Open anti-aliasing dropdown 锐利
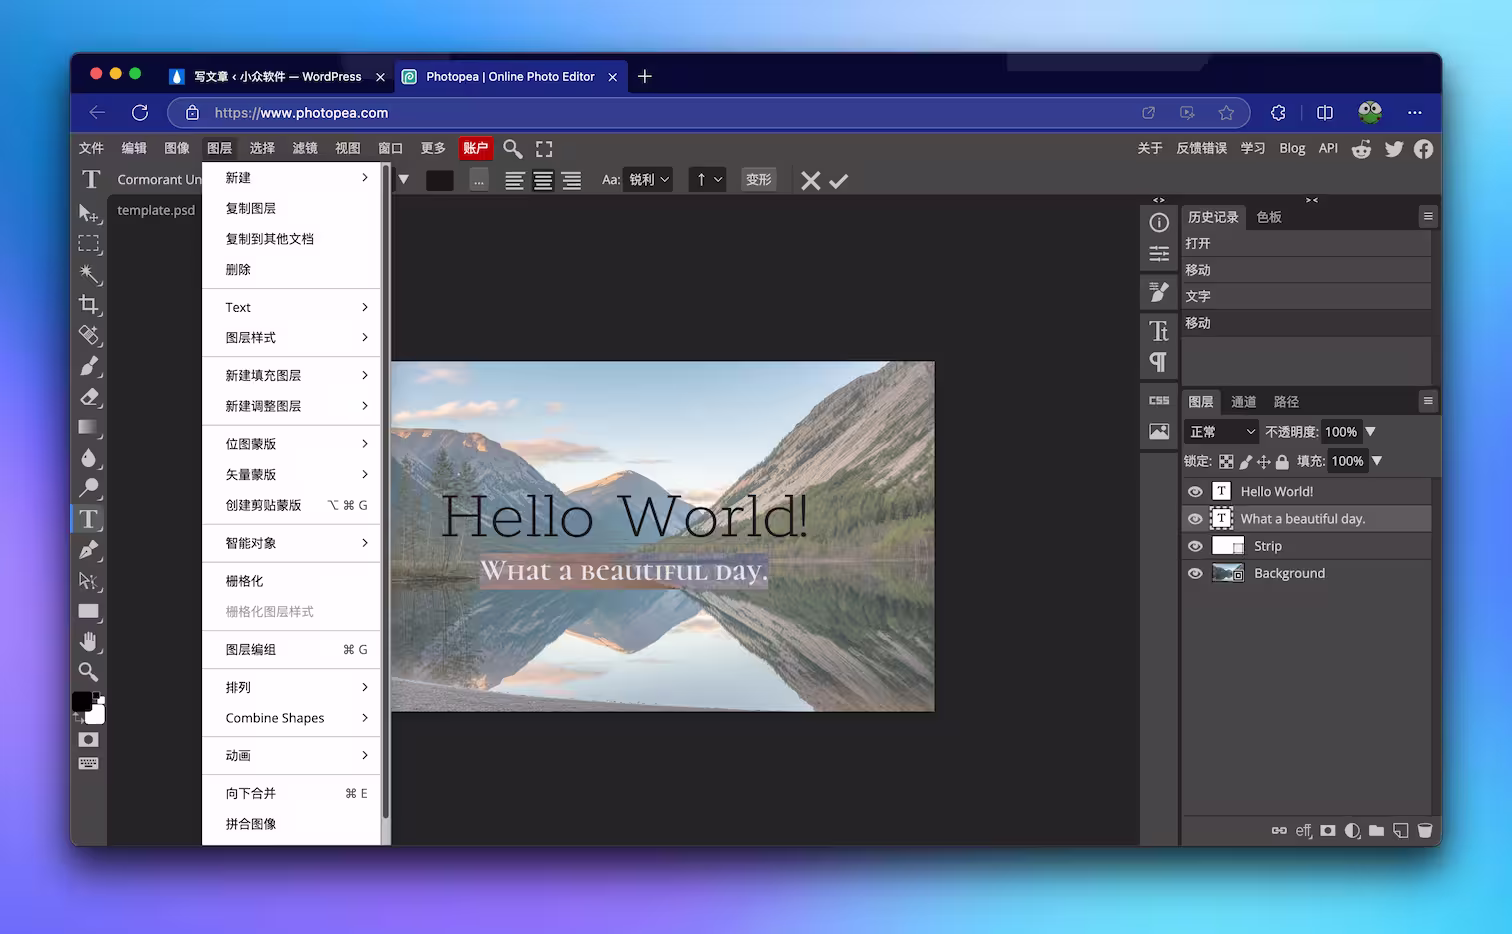 coord(649,180)
